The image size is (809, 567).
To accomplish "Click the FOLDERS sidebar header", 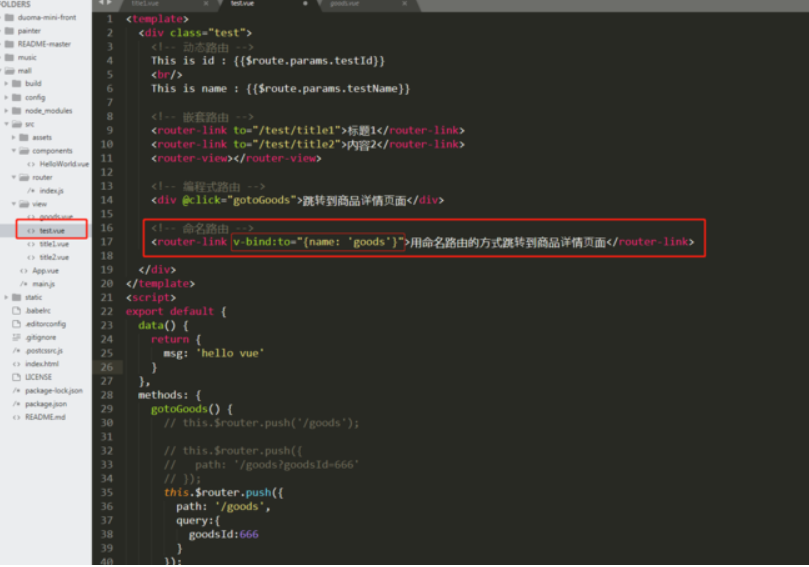I will [x=15, y=4].
